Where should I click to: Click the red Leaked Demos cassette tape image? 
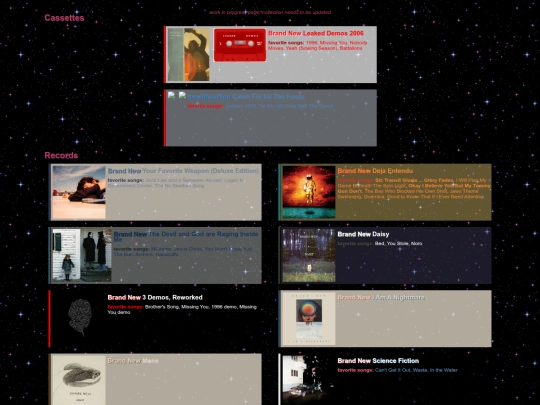pyautogui.click(x=240, y=45)
